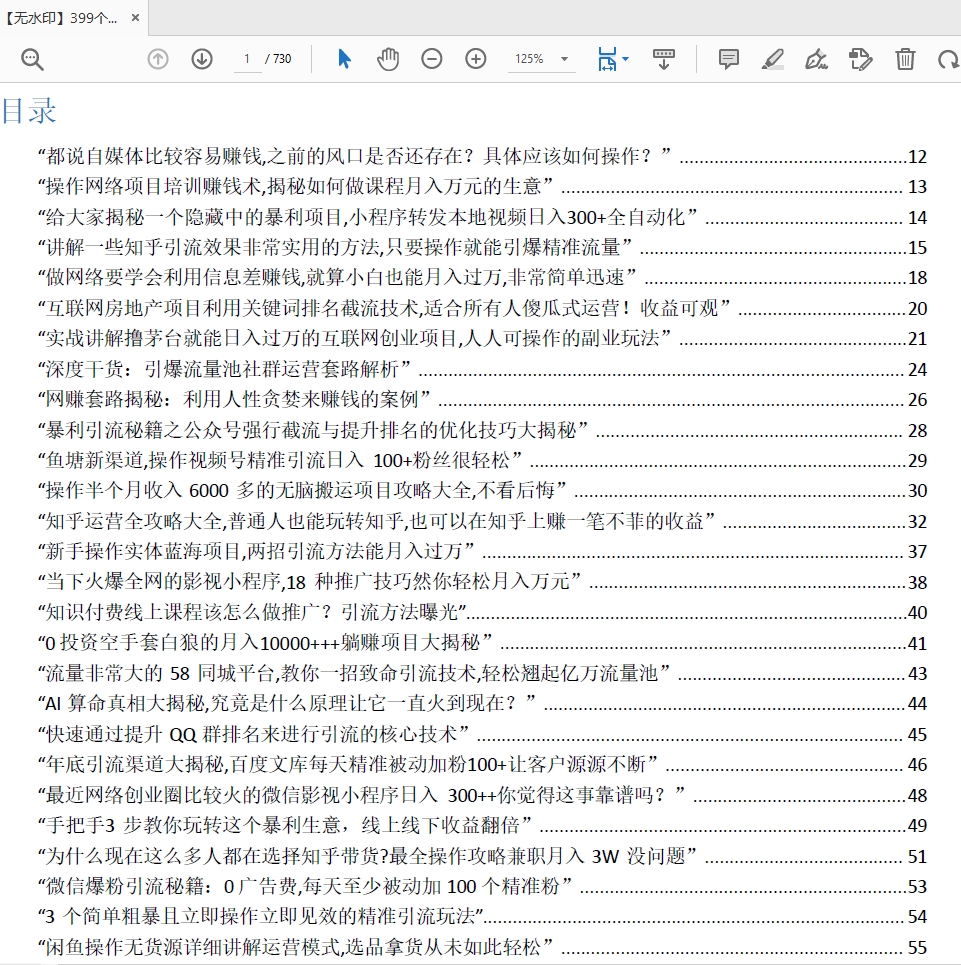Select the highlighter pen tool
Viewport: 961px width, 965px height.
[772, 59]
